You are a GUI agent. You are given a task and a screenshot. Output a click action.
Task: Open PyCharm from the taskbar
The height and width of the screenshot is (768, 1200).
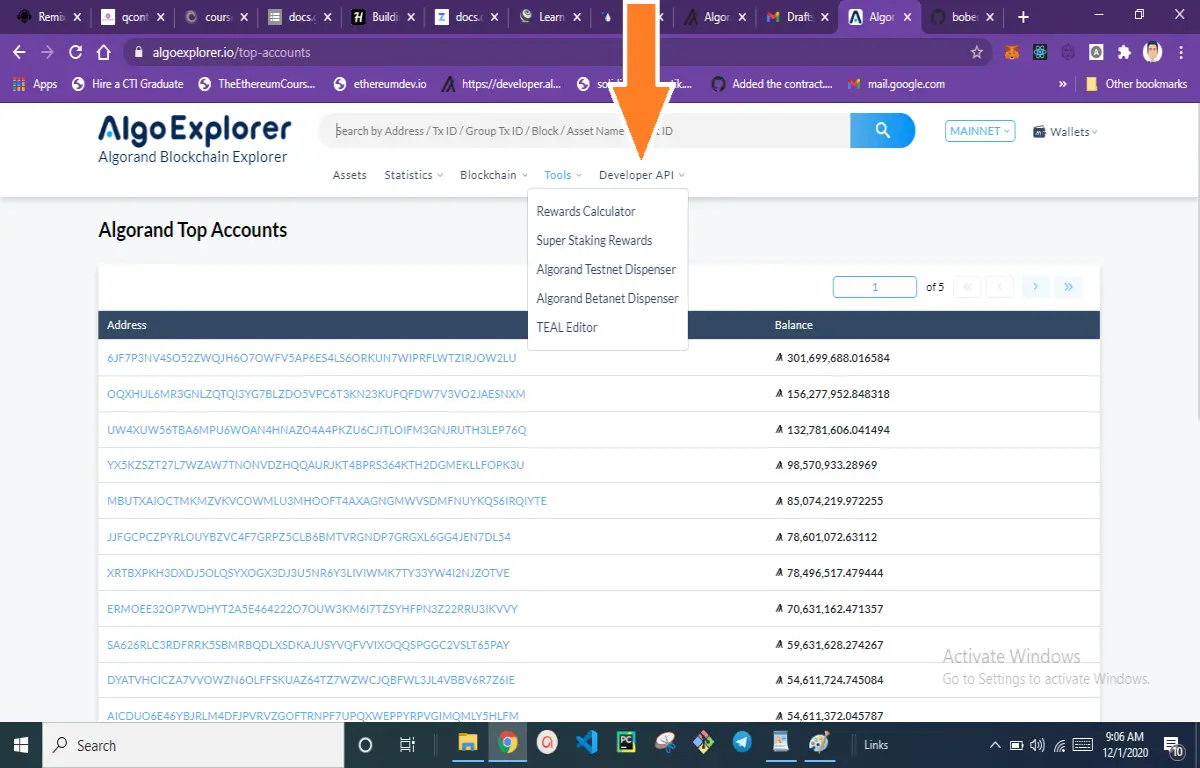[626, 744]
